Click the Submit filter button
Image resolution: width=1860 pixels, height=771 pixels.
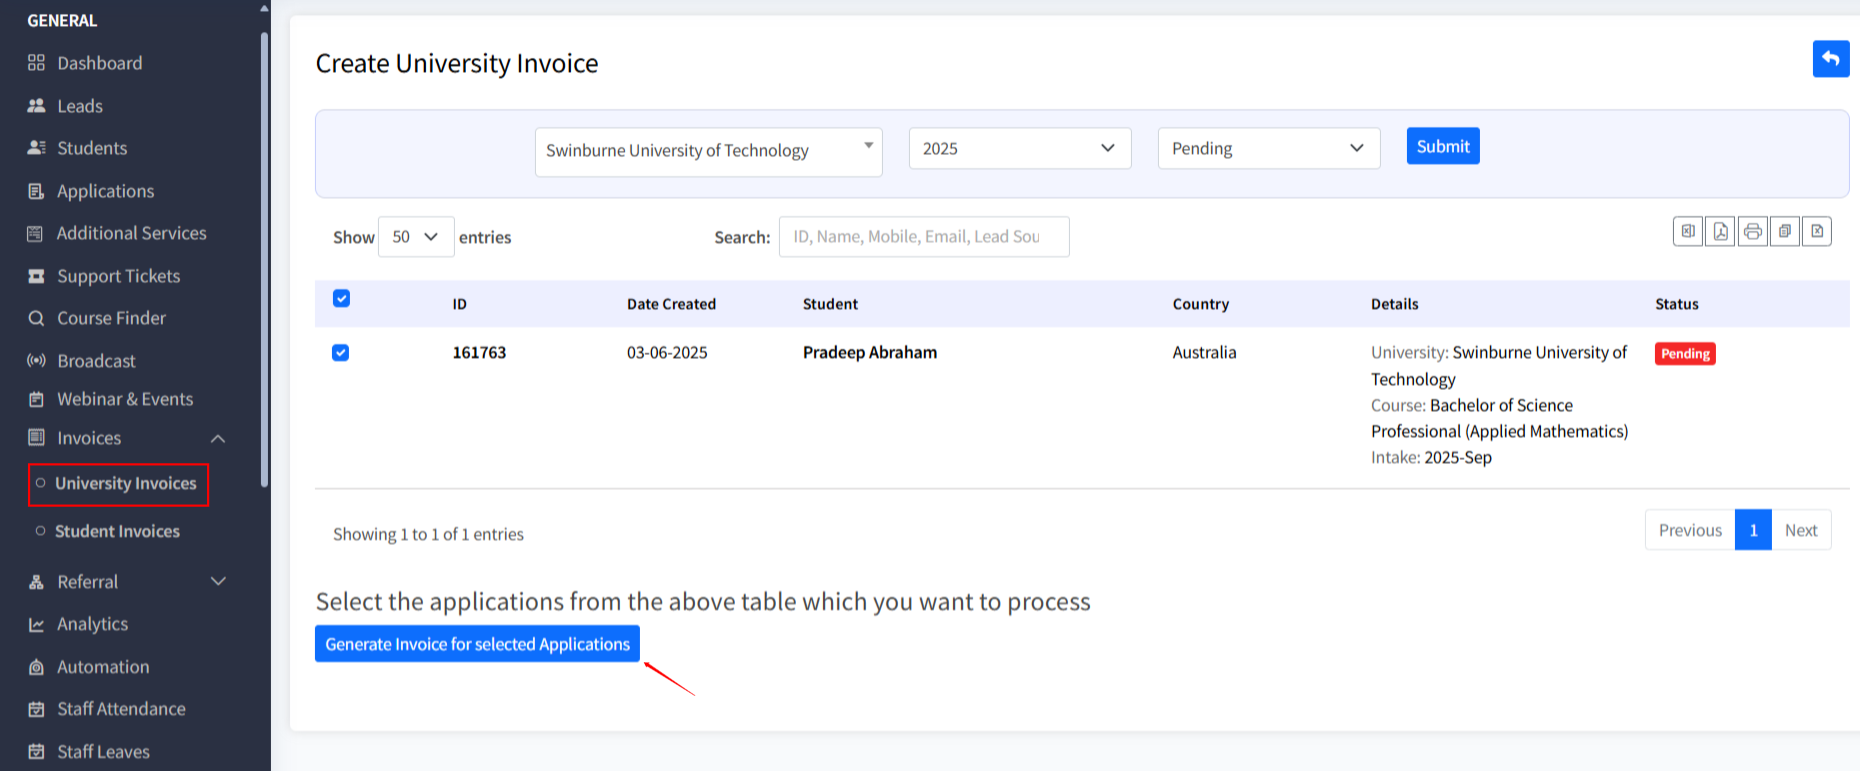point(1442,147)
